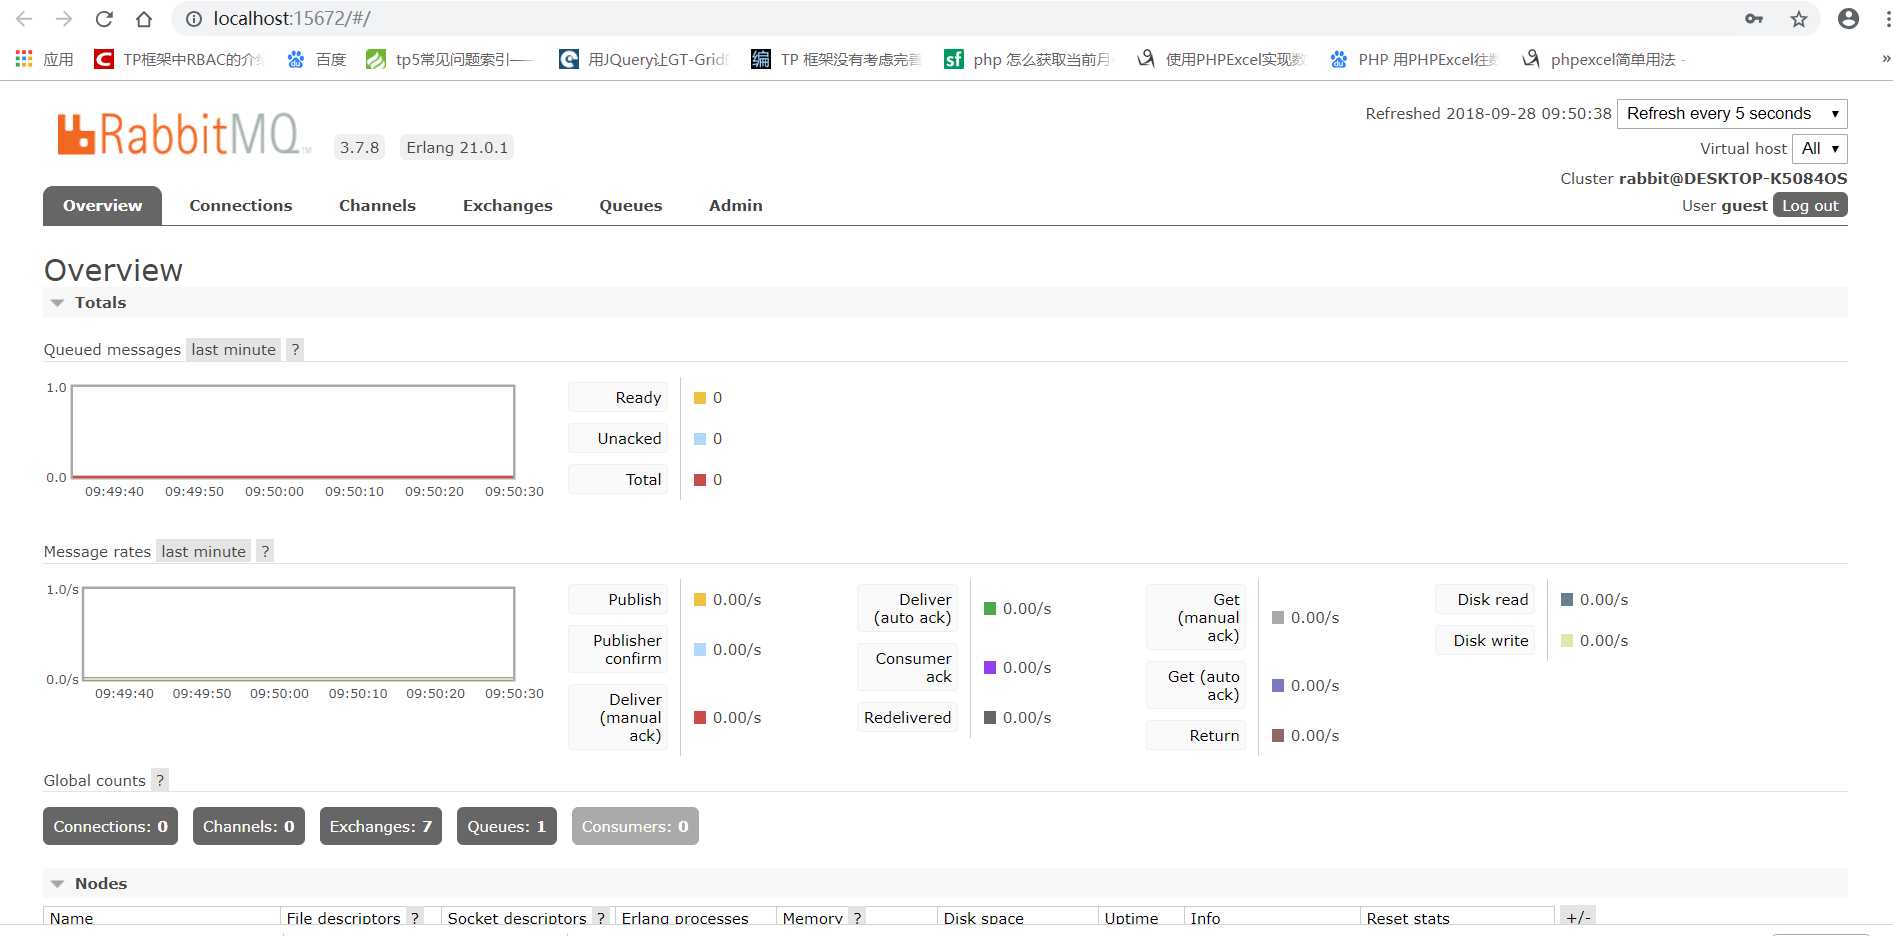This screenshot has height=936, width=1893.
Task: Click the Queued messages chart area
Action: pos(293,432)
